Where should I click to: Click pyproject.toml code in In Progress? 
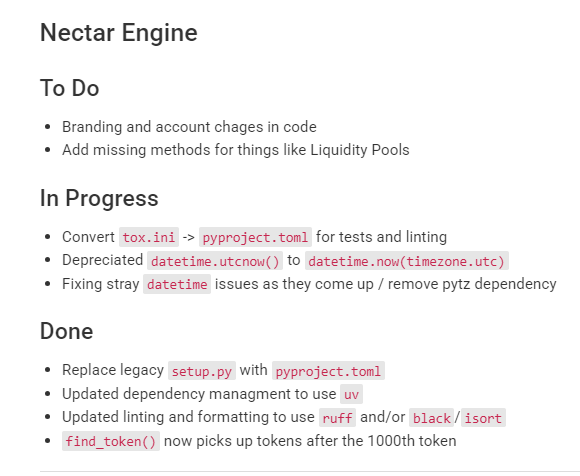(x=255, y=237)
